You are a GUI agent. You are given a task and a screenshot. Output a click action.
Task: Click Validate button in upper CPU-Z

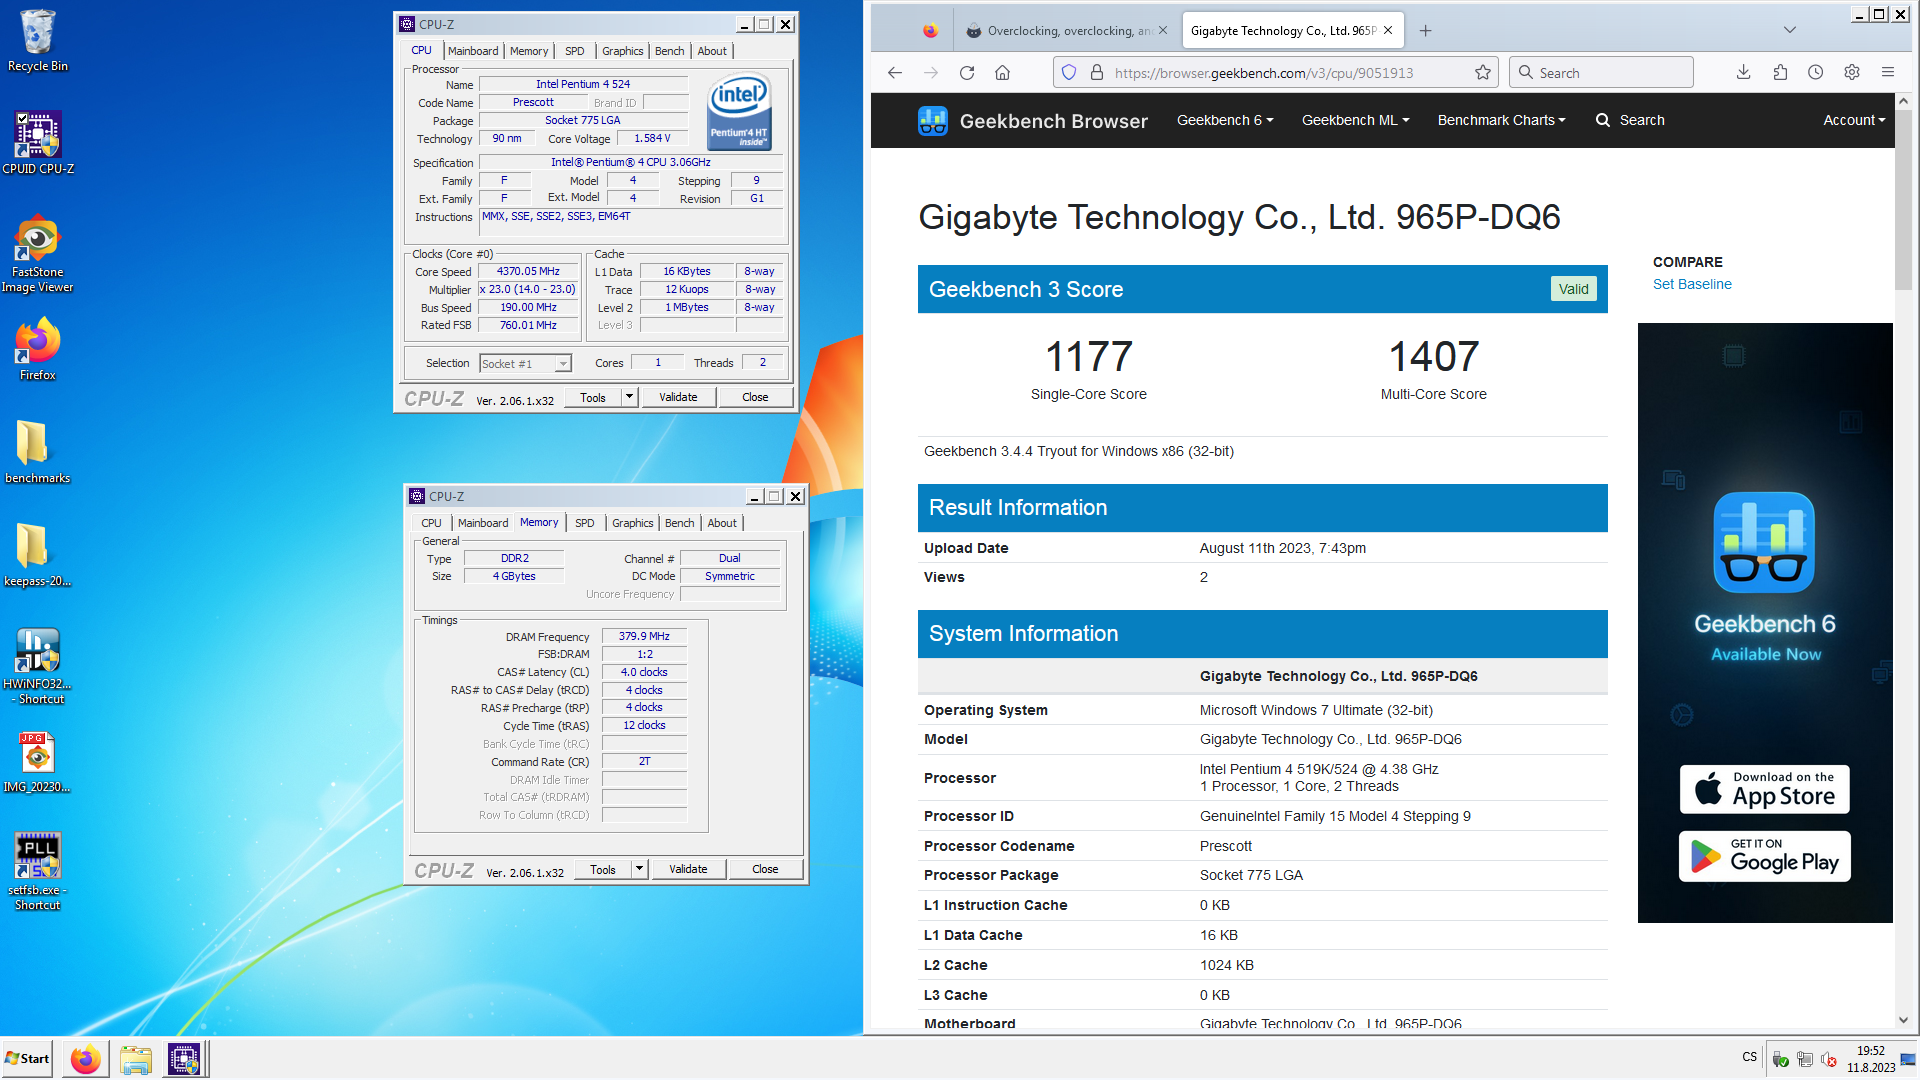tap(678, 397)
